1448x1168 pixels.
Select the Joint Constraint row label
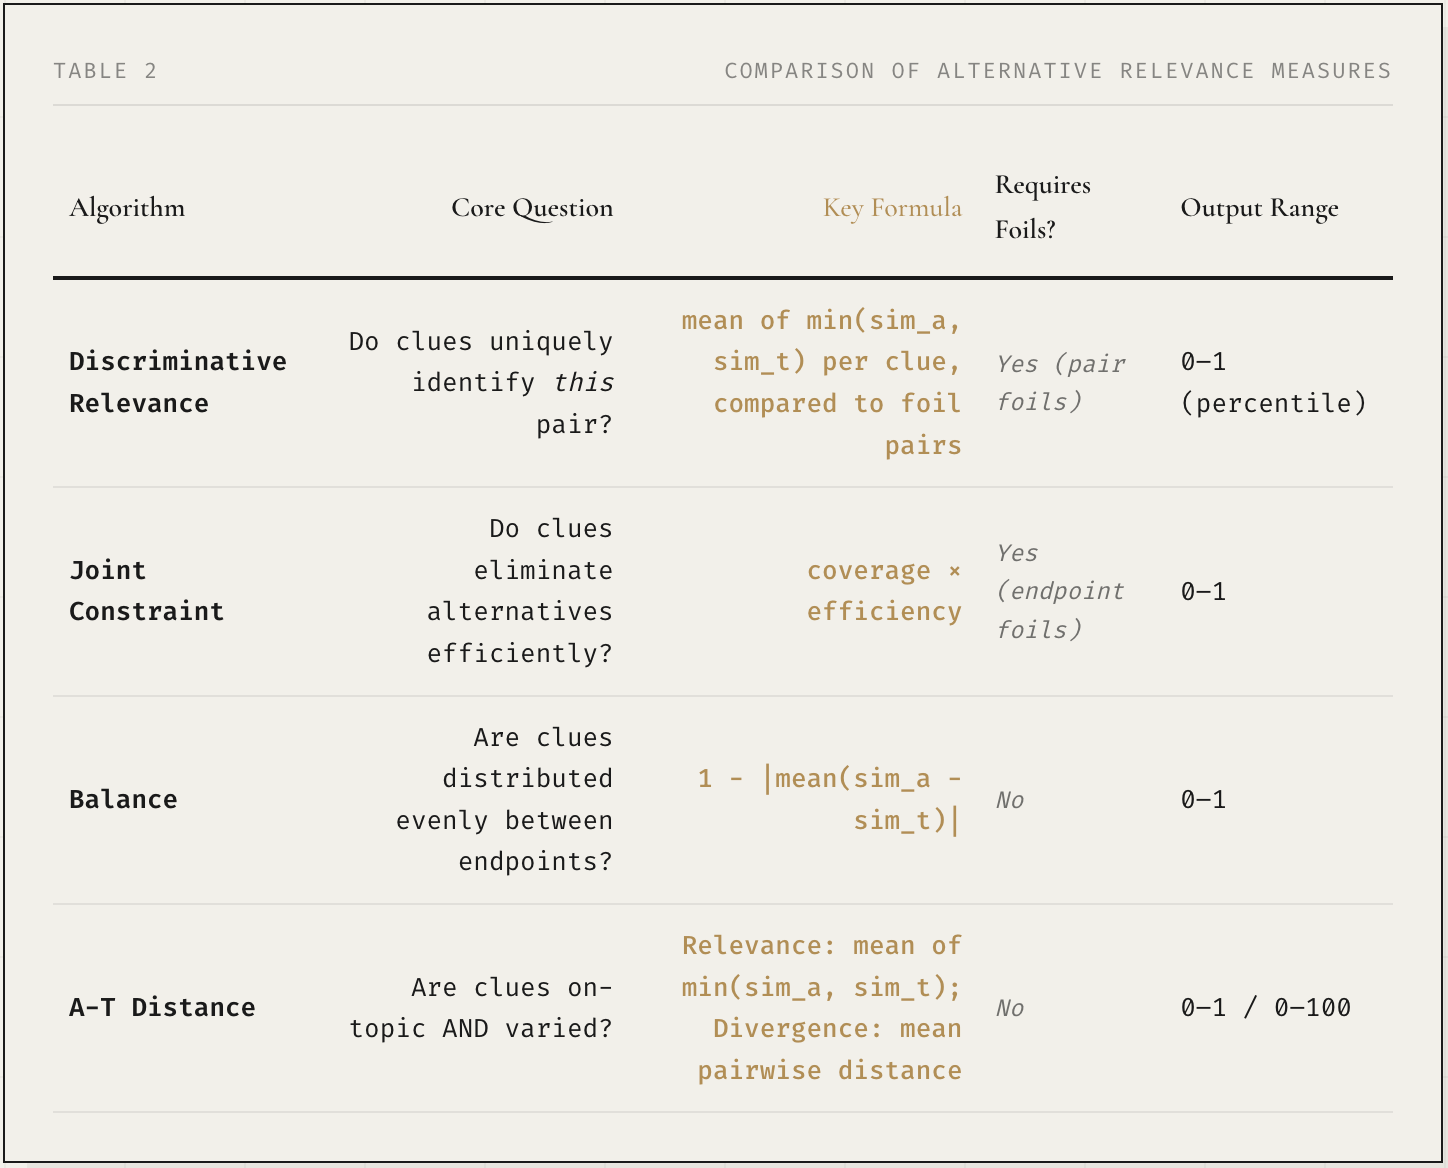coord(146,591)
